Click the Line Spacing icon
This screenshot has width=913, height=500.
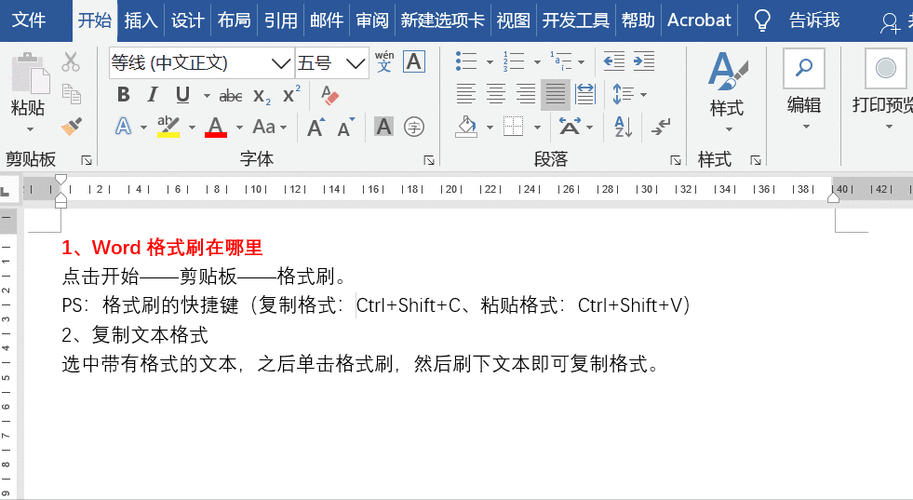[623, 94]
